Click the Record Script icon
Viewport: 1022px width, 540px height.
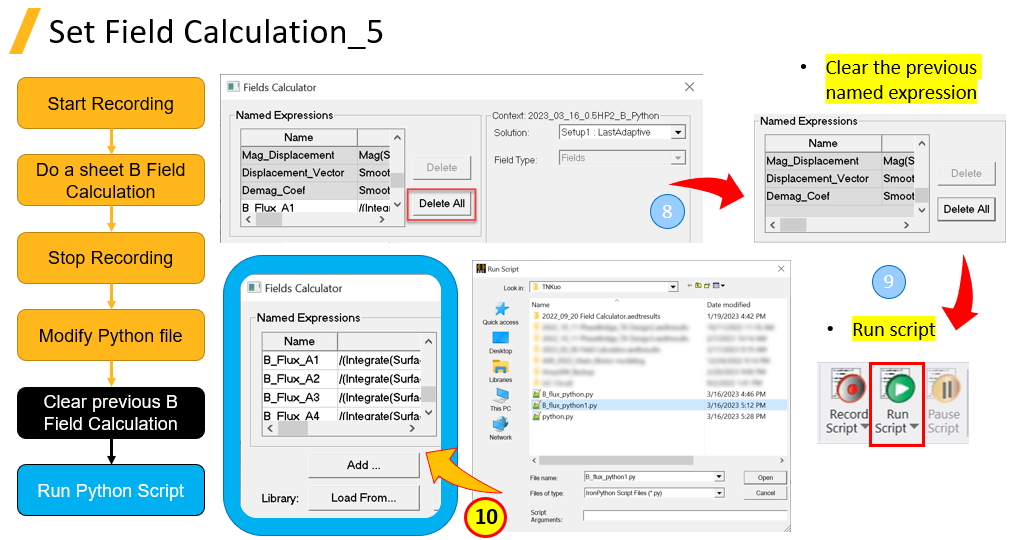click(848, 388)
